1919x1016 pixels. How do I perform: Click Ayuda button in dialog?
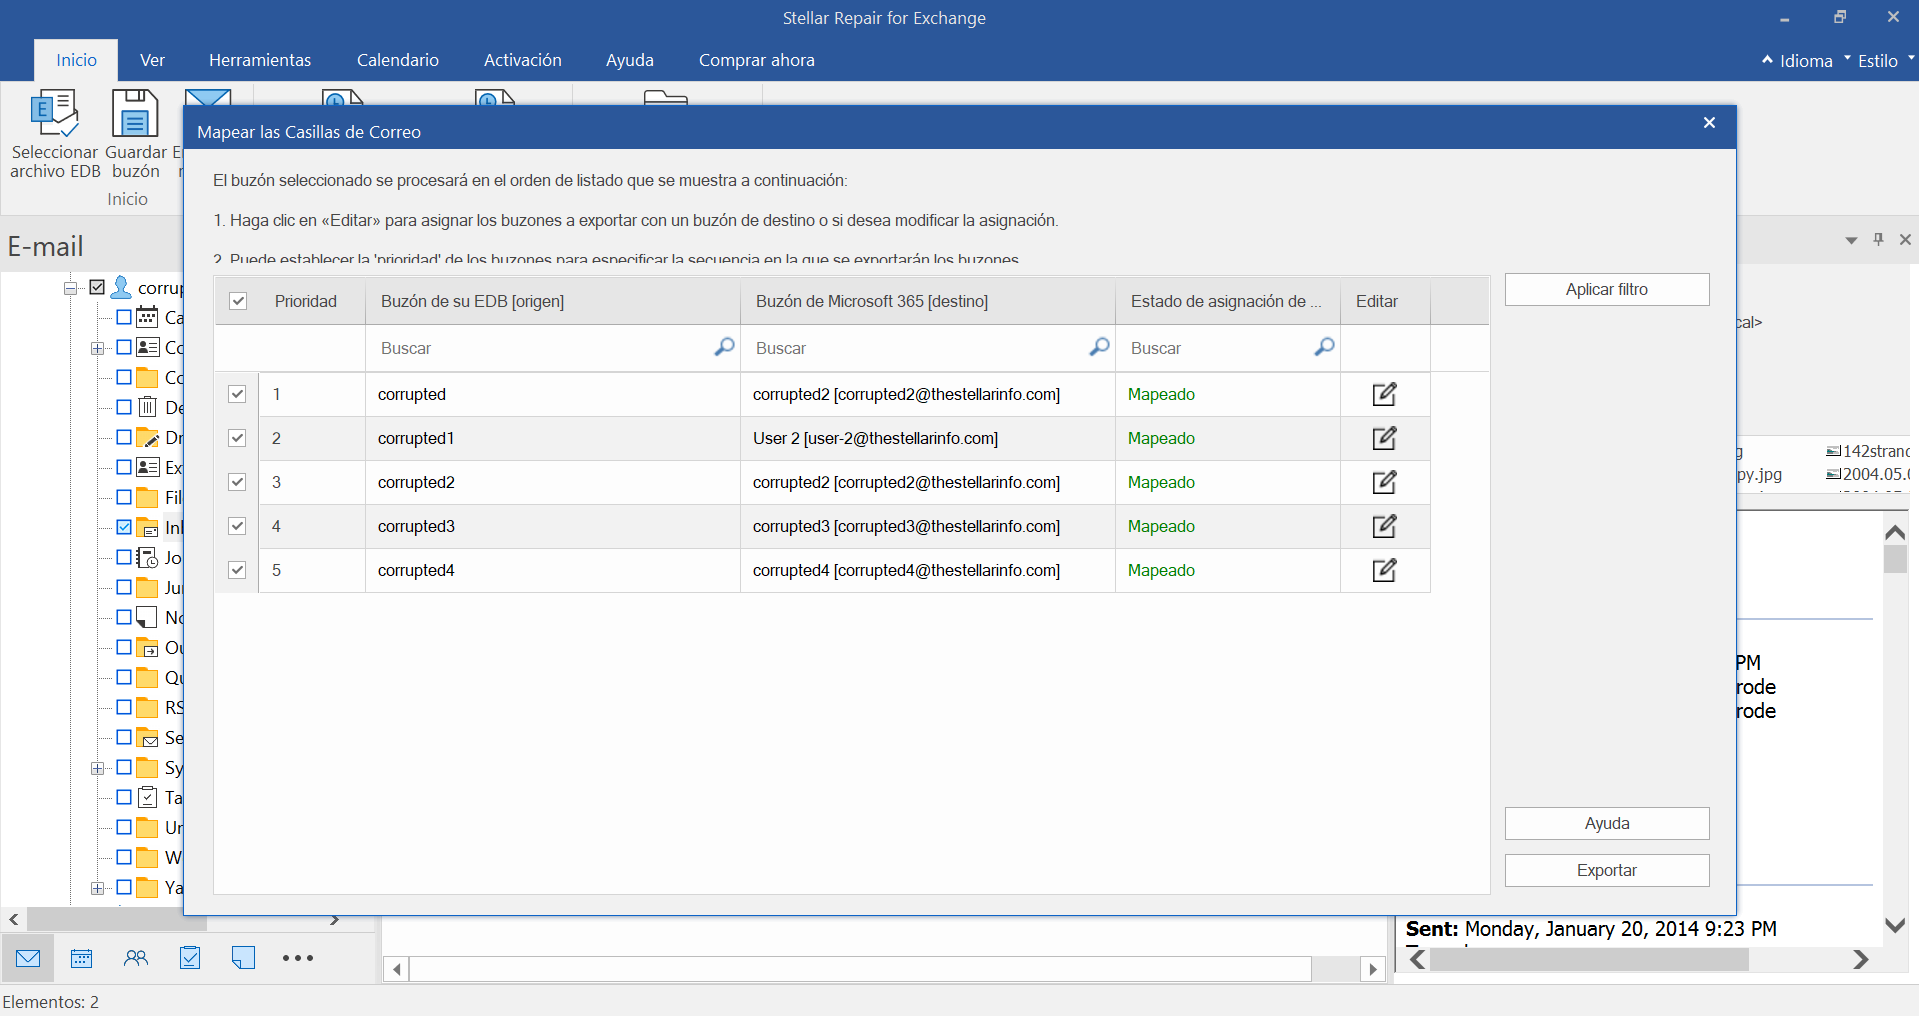pyautogui.click(x=1607, y=823)
